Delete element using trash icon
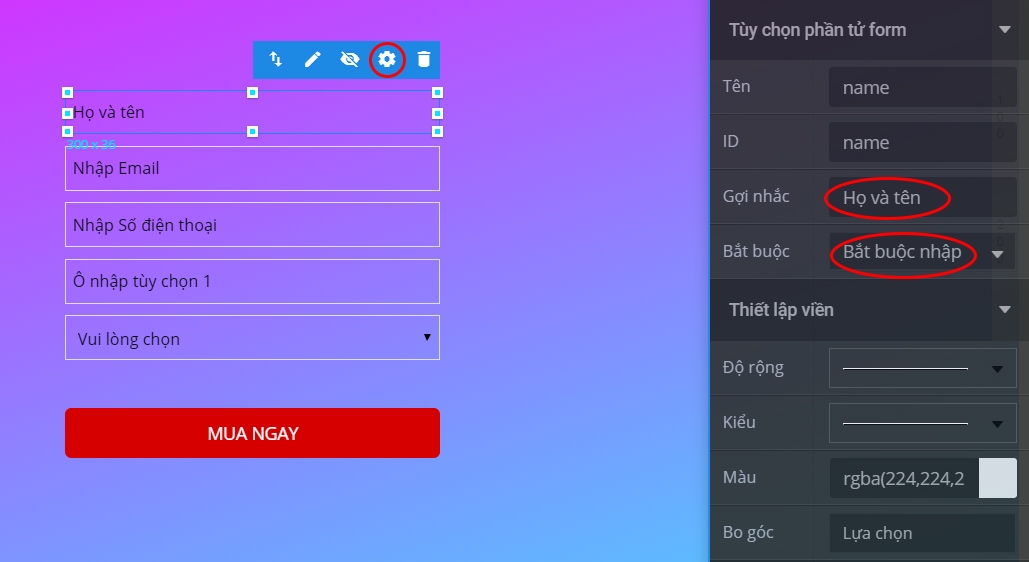 pos(424,60)
